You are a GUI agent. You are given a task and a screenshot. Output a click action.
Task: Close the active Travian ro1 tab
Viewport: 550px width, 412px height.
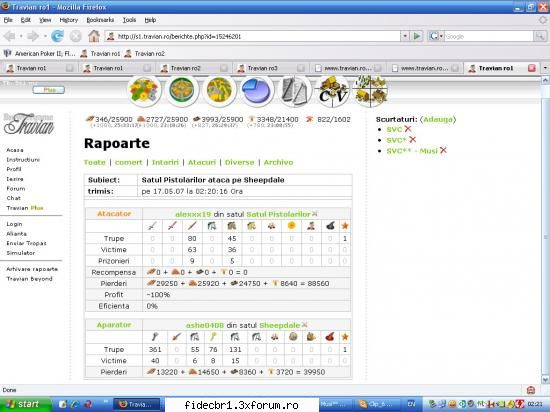[x=532, y=68]
